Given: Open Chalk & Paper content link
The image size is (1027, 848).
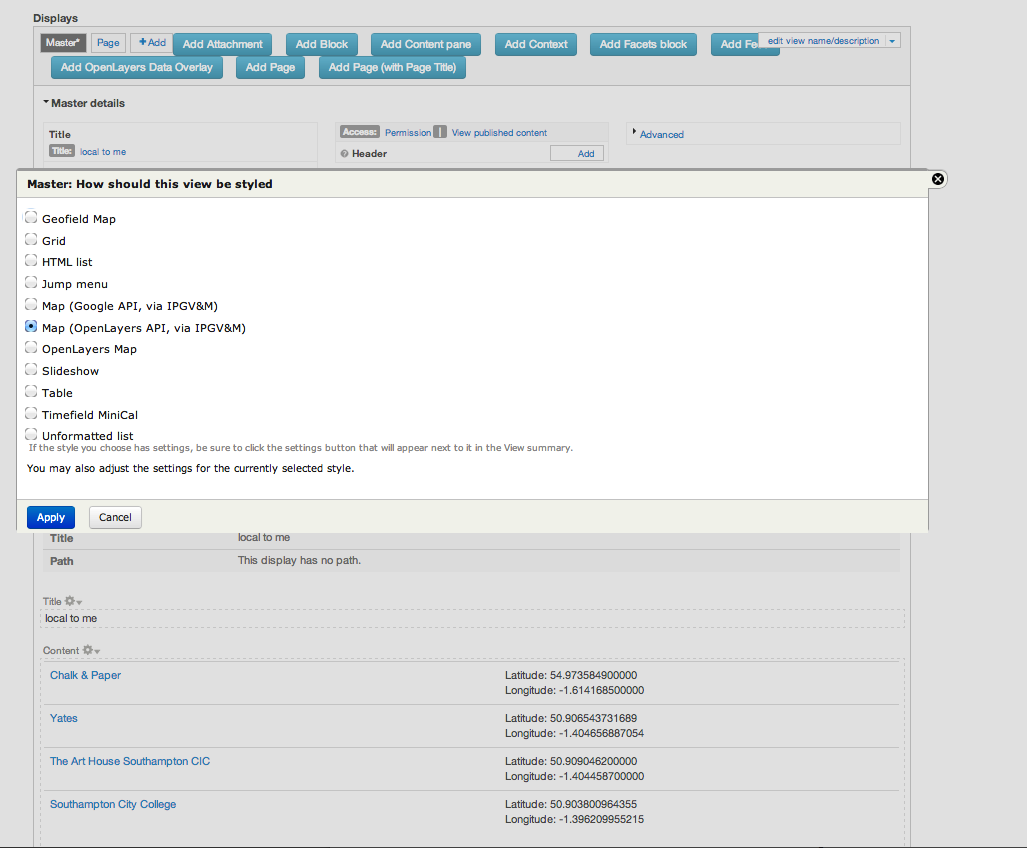Looking at the screenshot, I should coord(85,675).
